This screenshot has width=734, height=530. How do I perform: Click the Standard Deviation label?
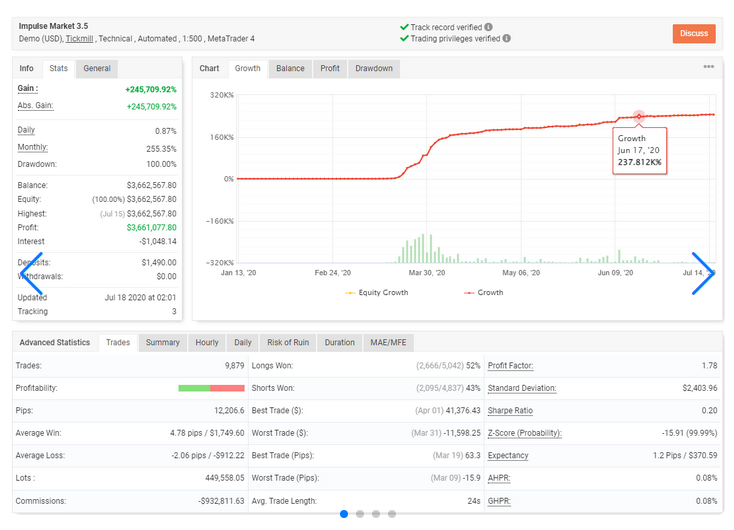point(522,388)
